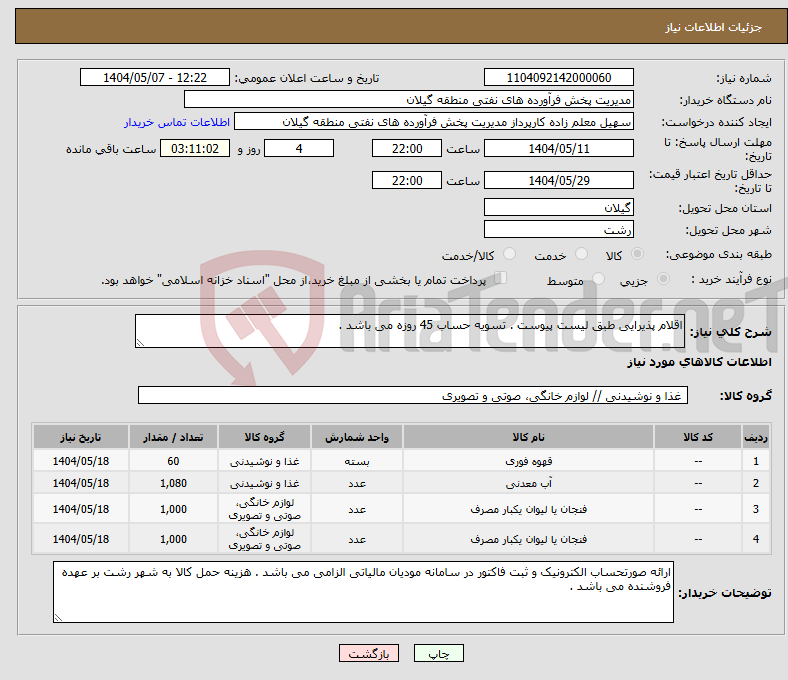788x680 pixels.
Task: Click the تاریخ نیاز column header
Action: (x=81, y=438)
